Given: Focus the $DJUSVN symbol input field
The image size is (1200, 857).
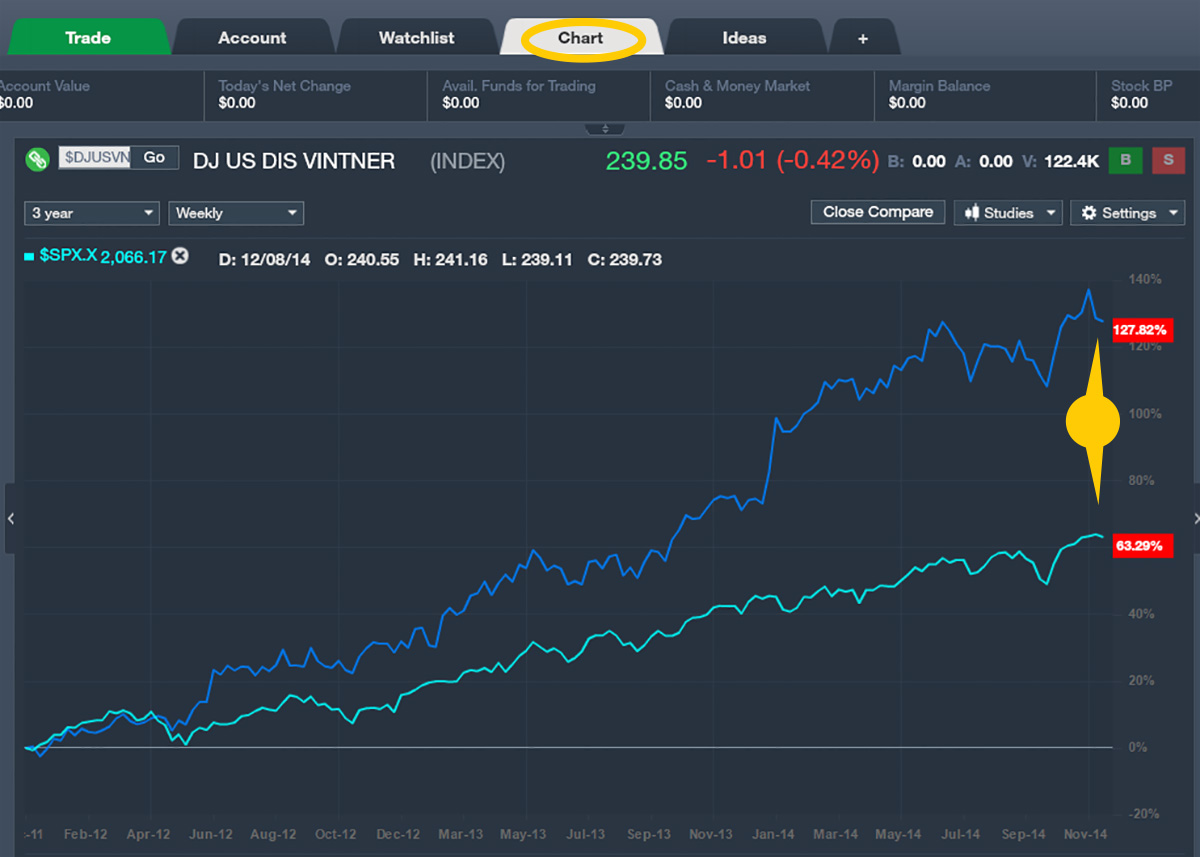Looking at the screenshot, I should 94,158.
